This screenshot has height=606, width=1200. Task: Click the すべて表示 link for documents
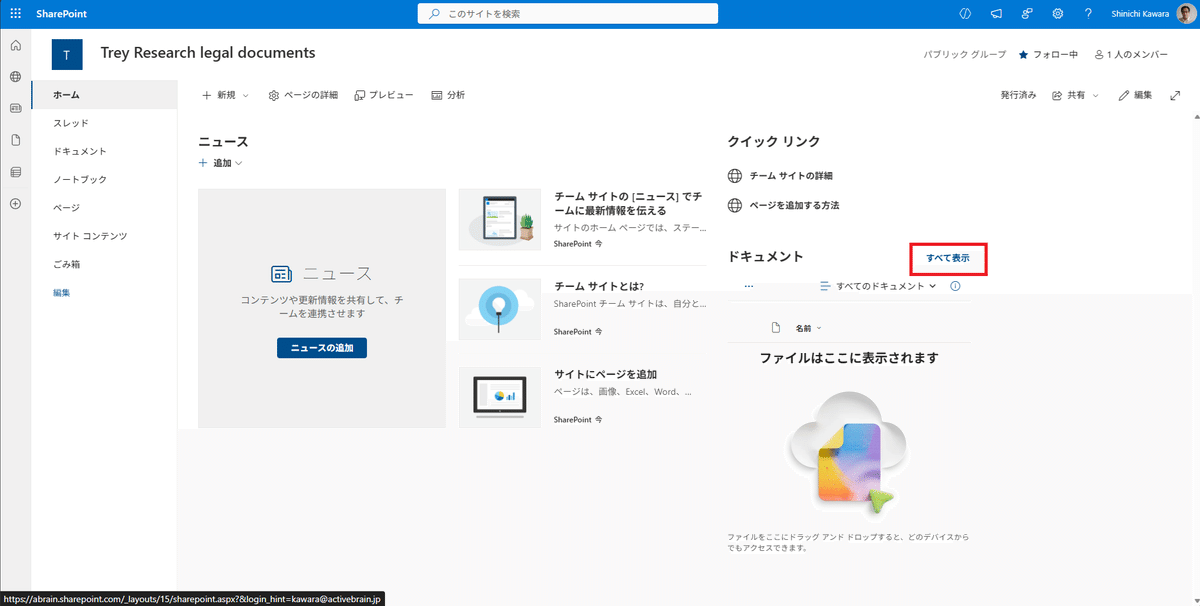(x=948, y=259)
